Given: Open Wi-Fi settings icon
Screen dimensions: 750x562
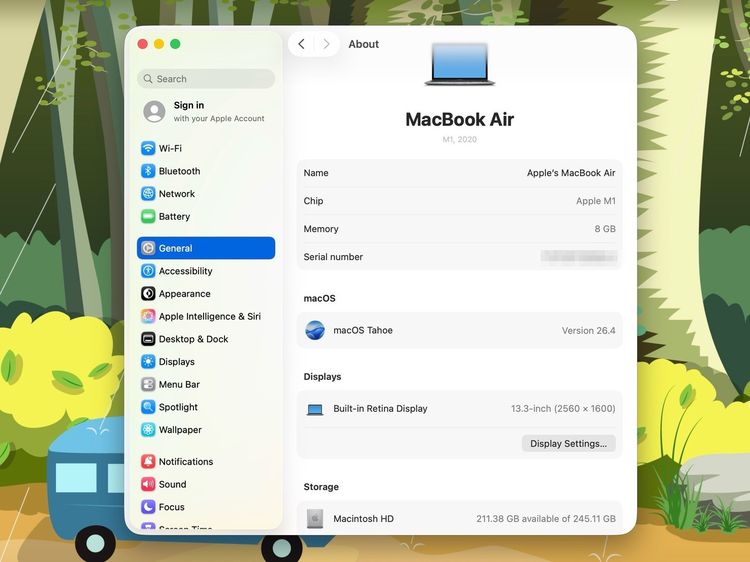Looking at the screenshot, I should coord(148,148).
